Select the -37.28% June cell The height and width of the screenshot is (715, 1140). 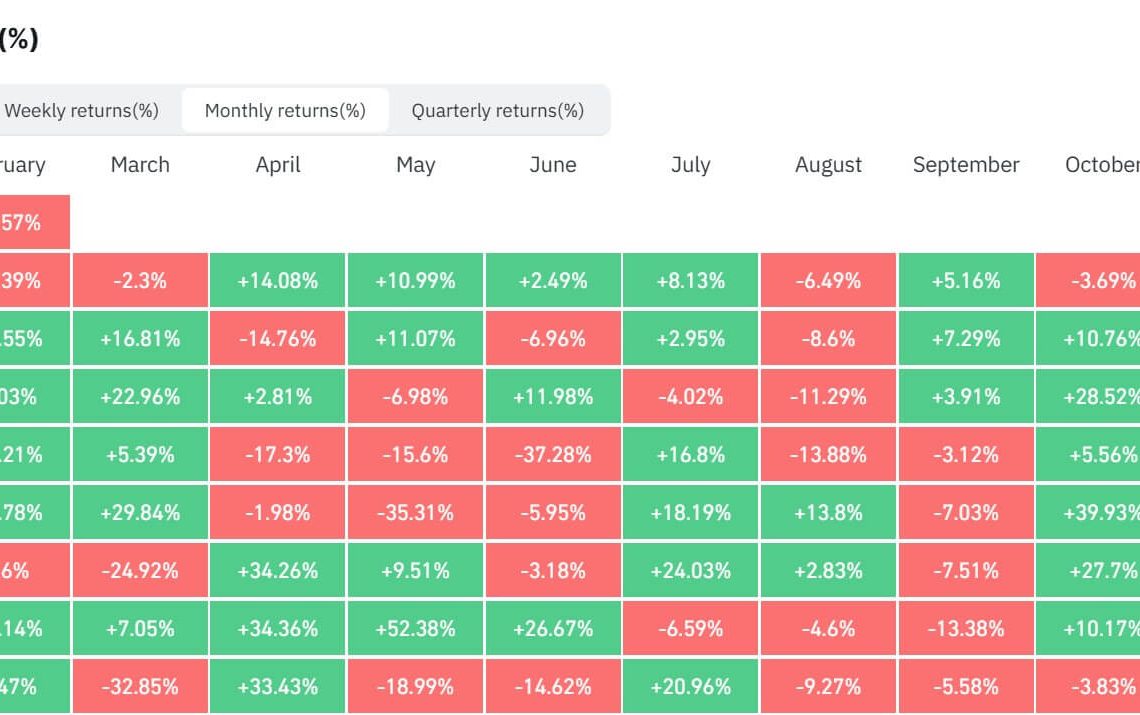click(x=553, y=455)
